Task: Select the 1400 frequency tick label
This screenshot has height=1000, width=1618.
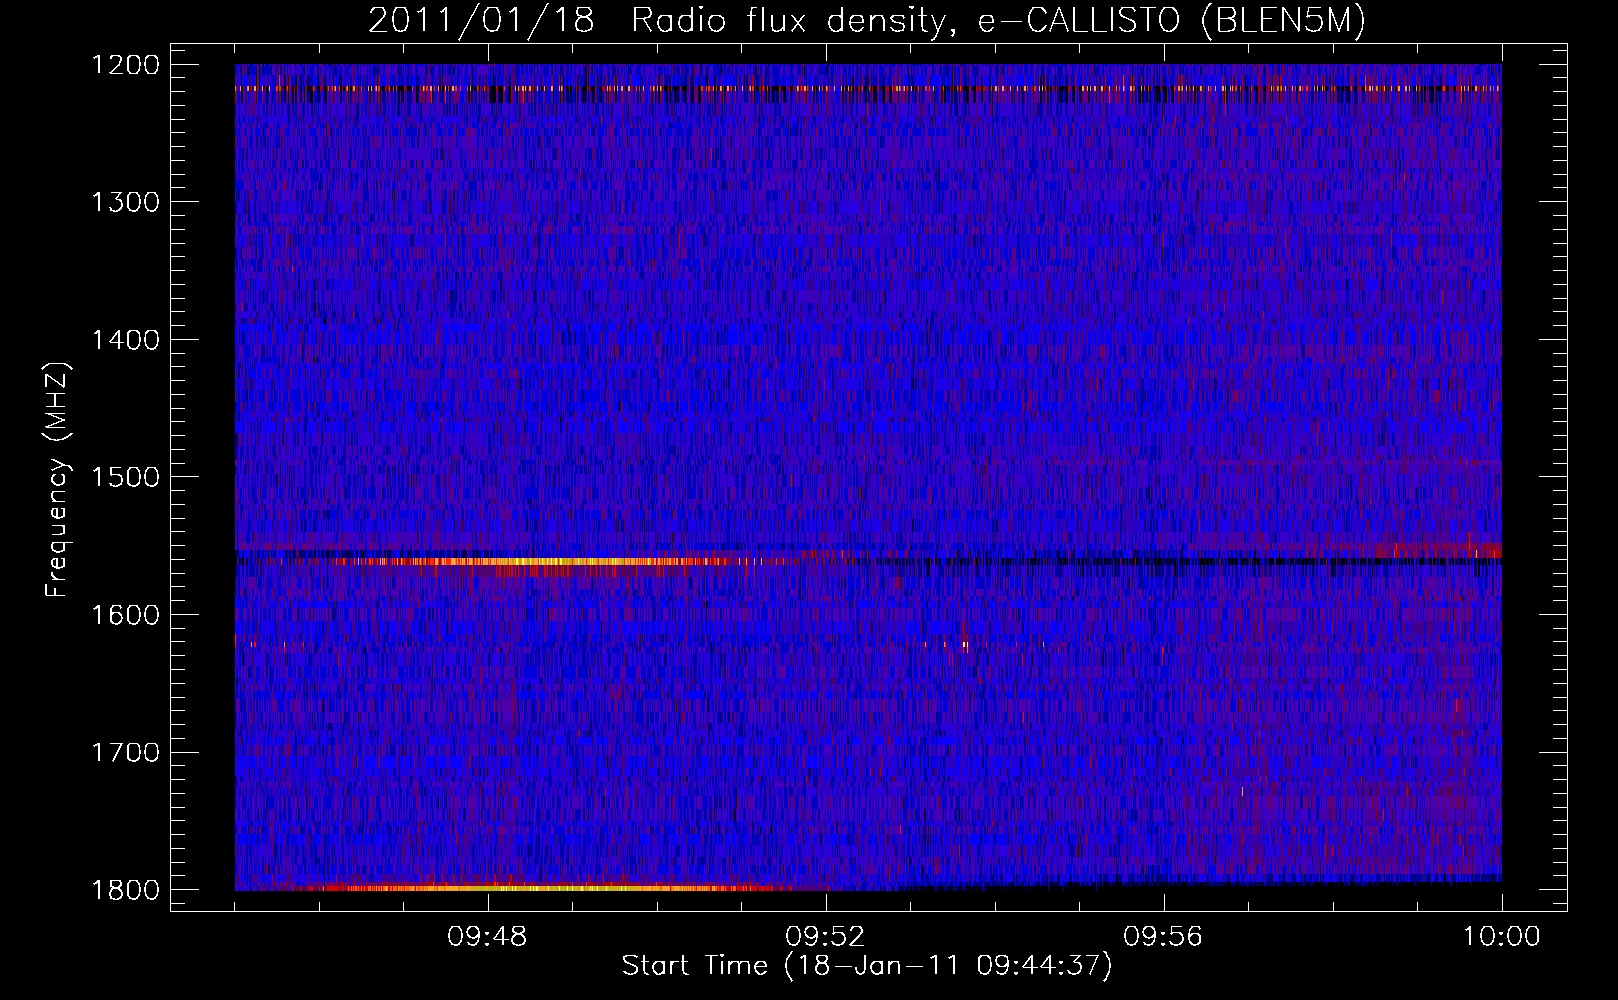Action: 125,340
